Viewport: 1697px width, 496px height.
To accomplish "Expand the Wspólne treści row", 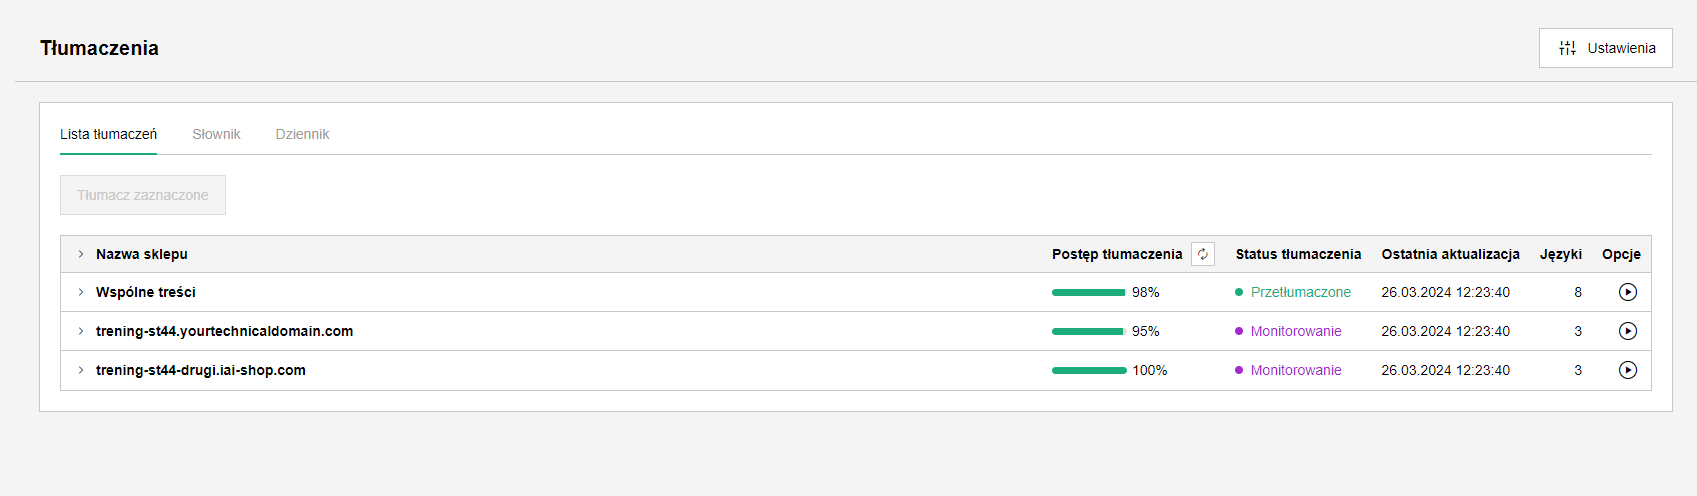I will (x=81, y=292).
